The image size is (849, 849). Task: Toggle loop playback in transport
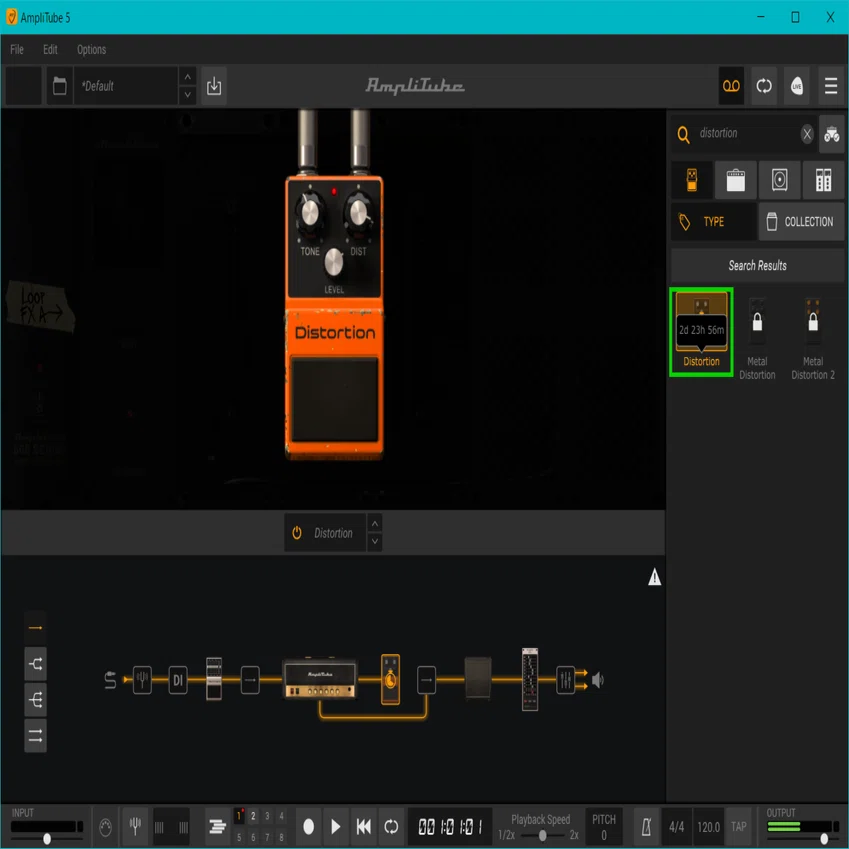tap(391, 826)
